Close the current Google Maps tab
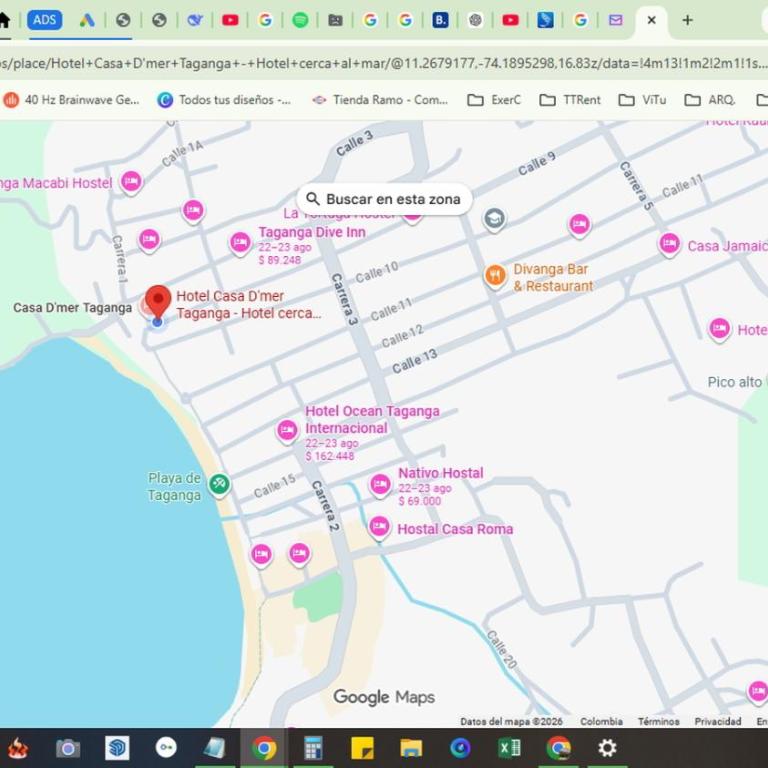The image size is (768, 768). [651, 20]
